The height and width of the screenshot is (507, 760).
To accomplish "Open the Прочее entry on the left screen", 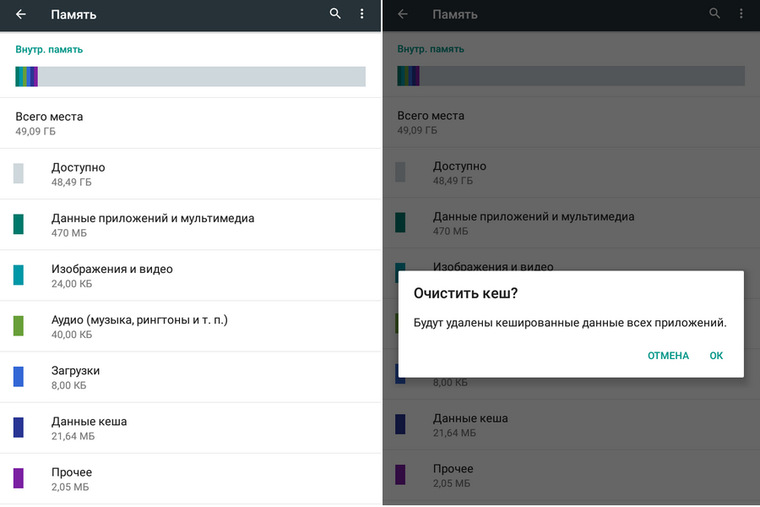I will tap(190, 479).
